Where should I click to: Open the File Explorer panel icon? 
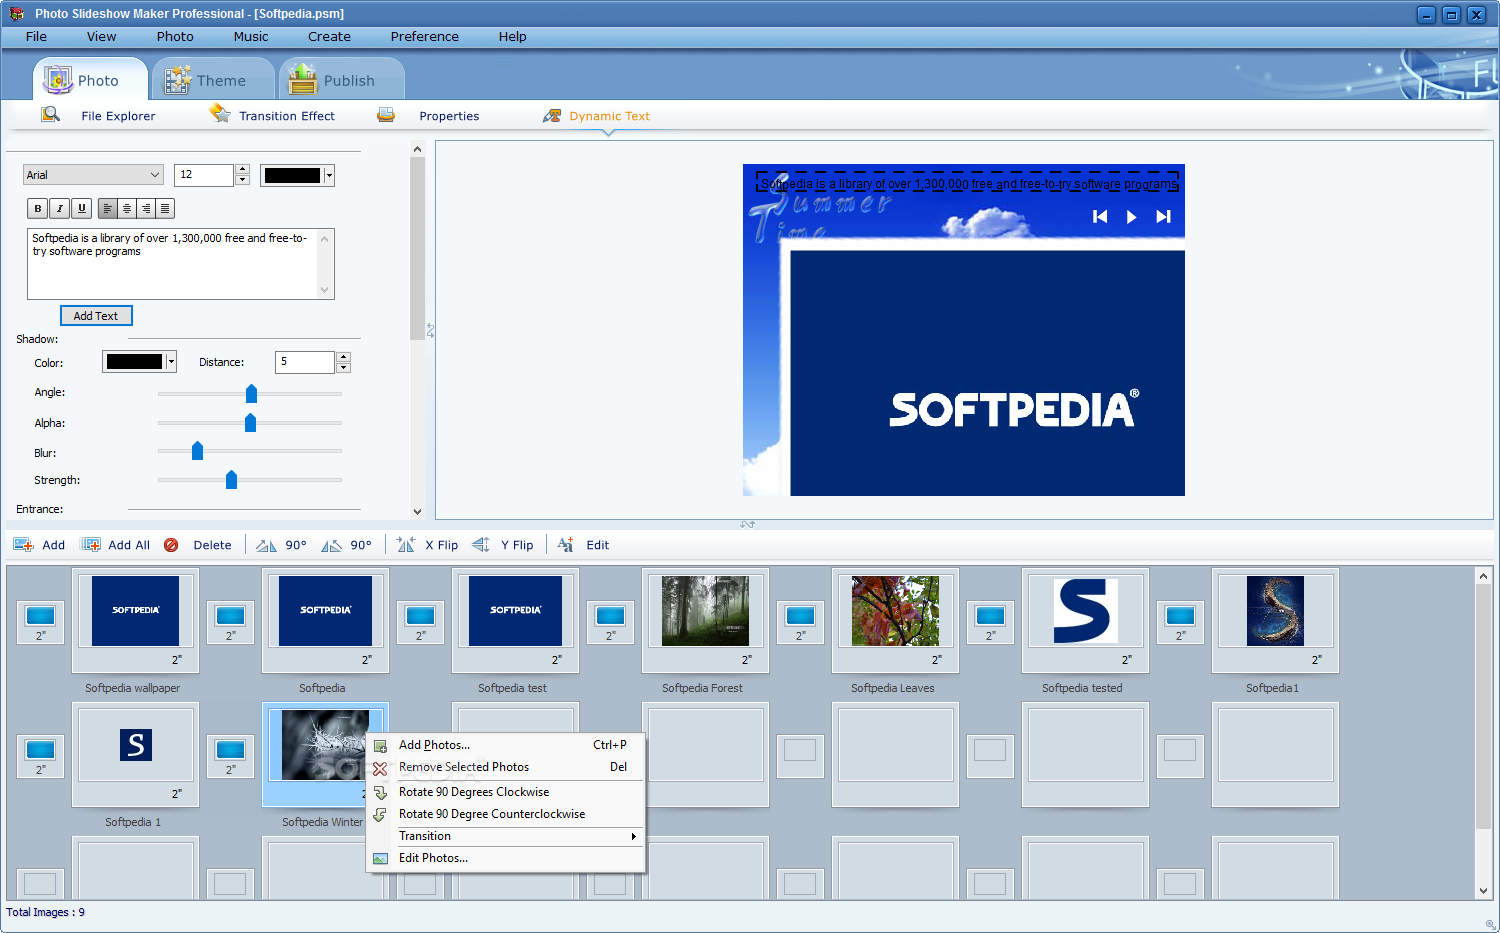click(x=50, y=115)
